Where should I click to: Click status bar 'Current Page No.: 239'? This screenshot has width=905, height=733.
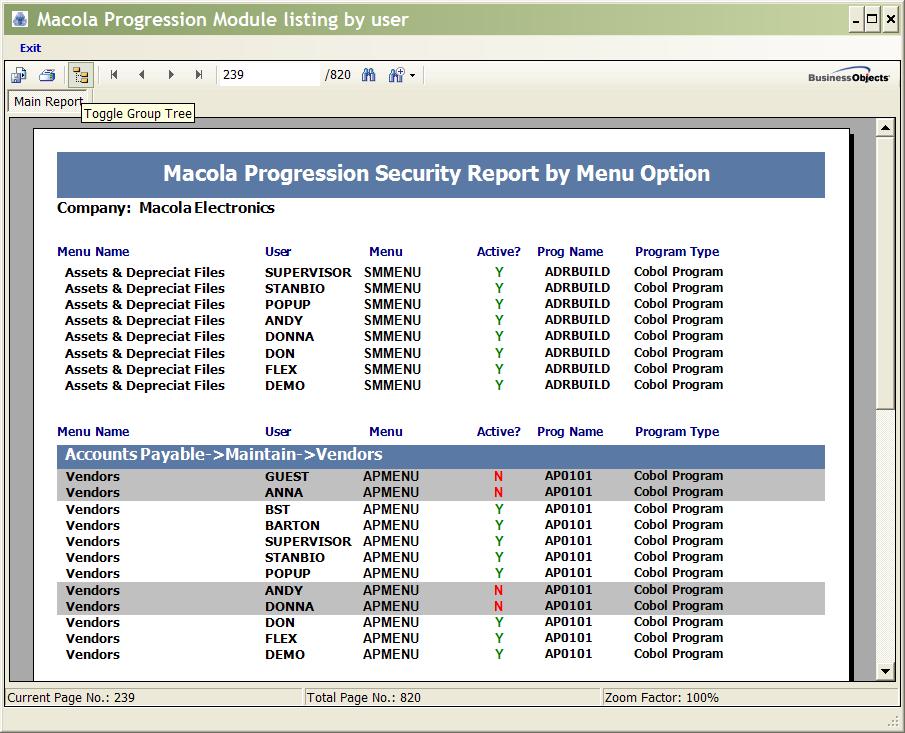point(71,698)
